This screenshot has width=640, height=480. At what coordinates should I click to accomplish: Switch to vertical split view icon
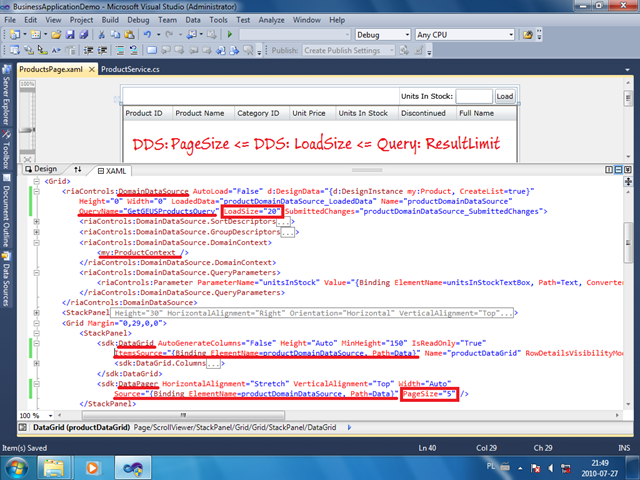pyautogui.click(x=609, y=169)
